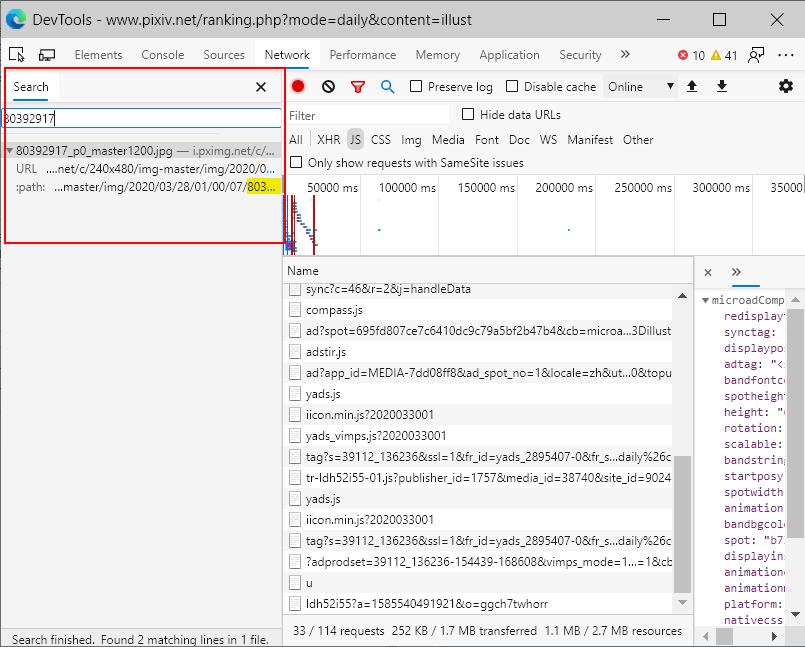This screenshot has width=805, height=647.
Task: Open Network settings gear
Action: coord(785,86)
